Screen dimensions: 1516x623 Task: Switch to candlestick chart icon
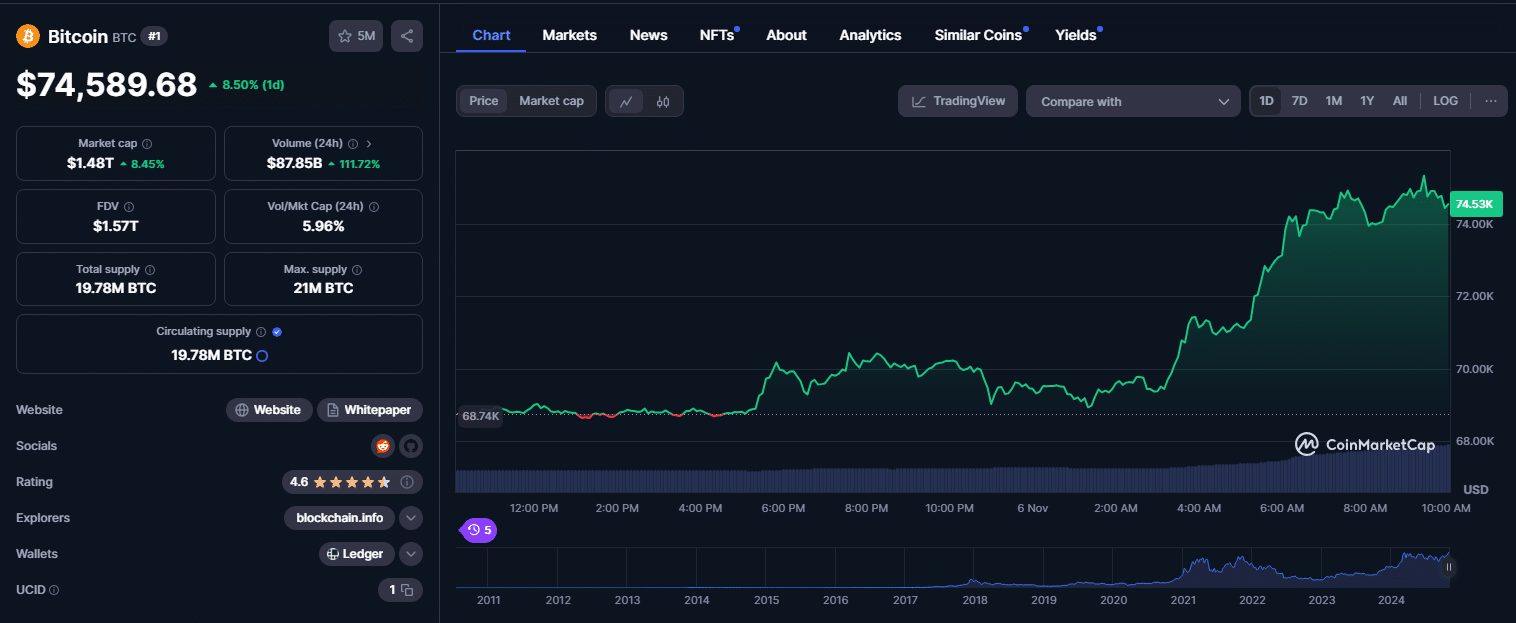click(663, 101)
